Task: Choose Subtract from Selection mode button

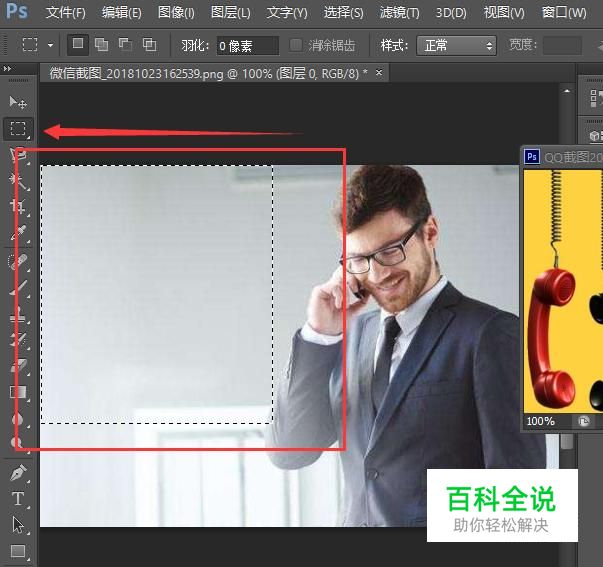Action: point(125,45)
